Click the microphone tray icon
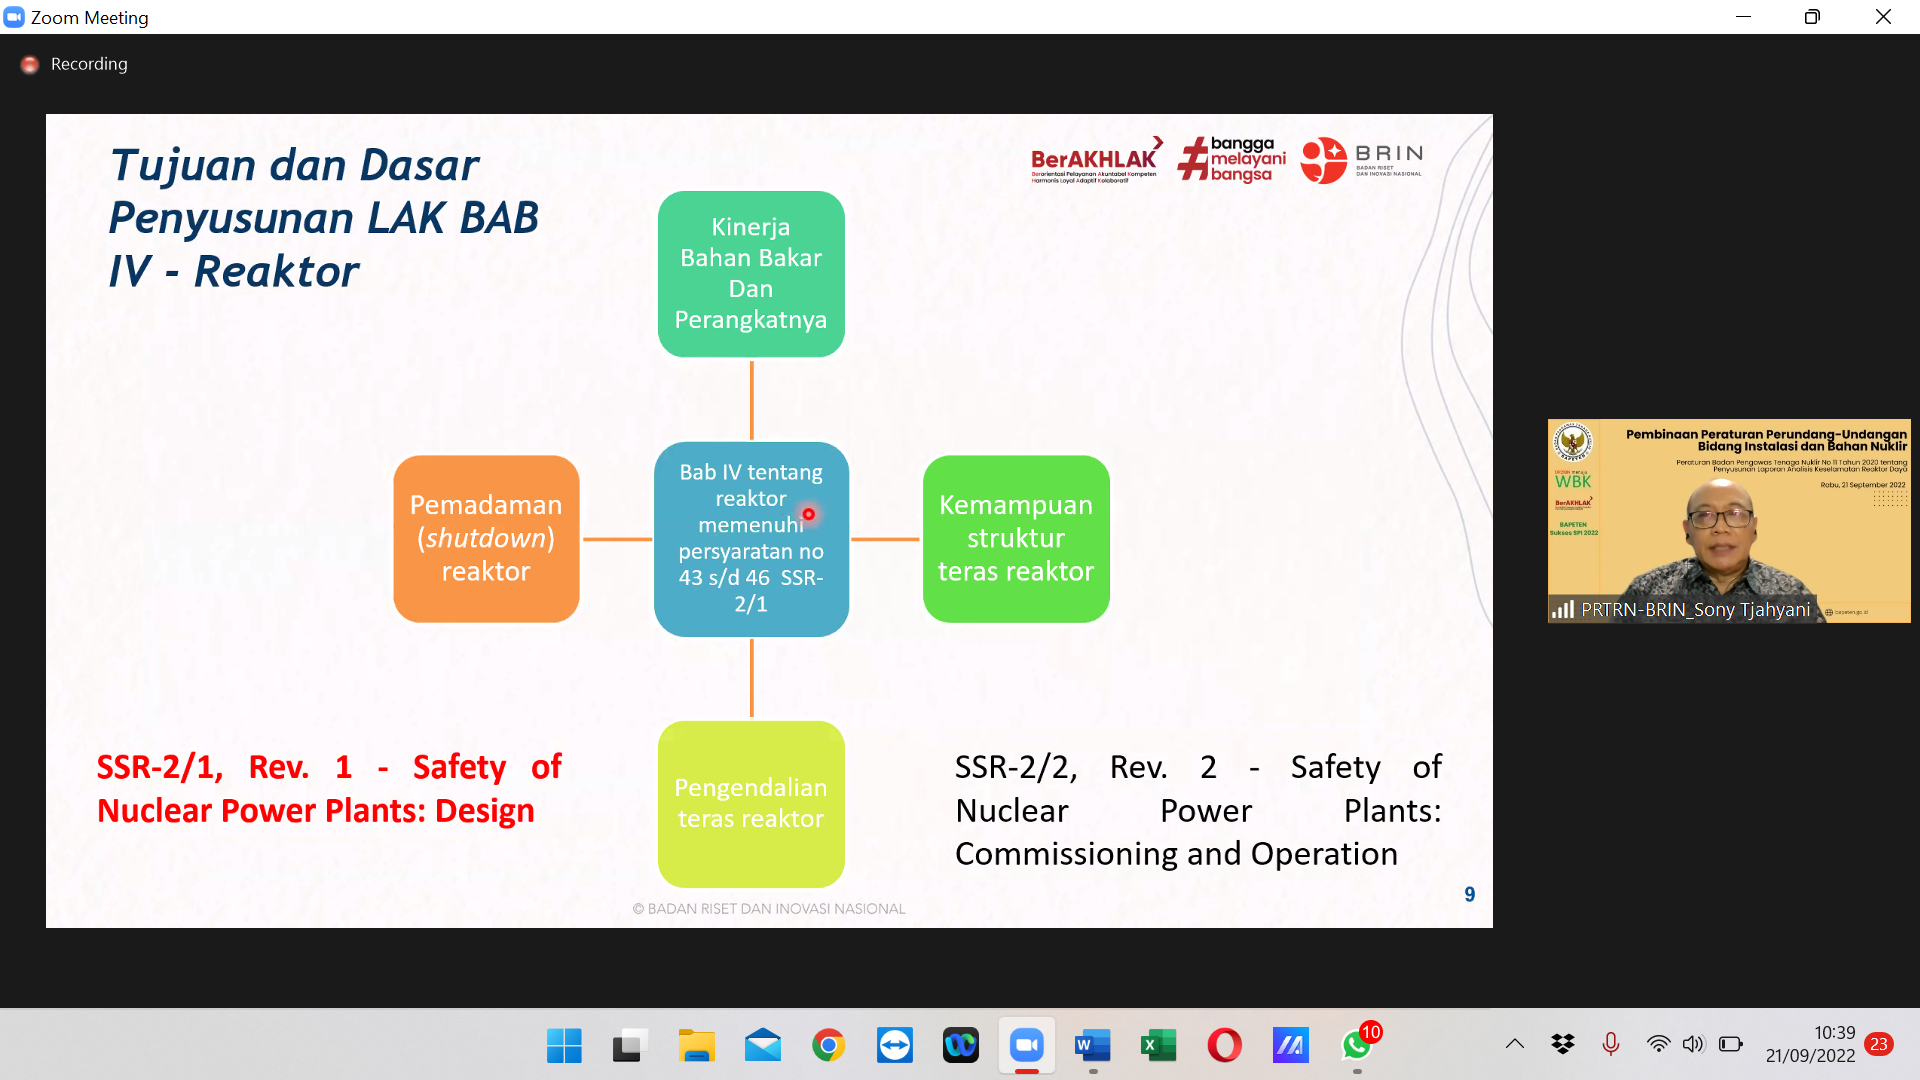 1610,1044
